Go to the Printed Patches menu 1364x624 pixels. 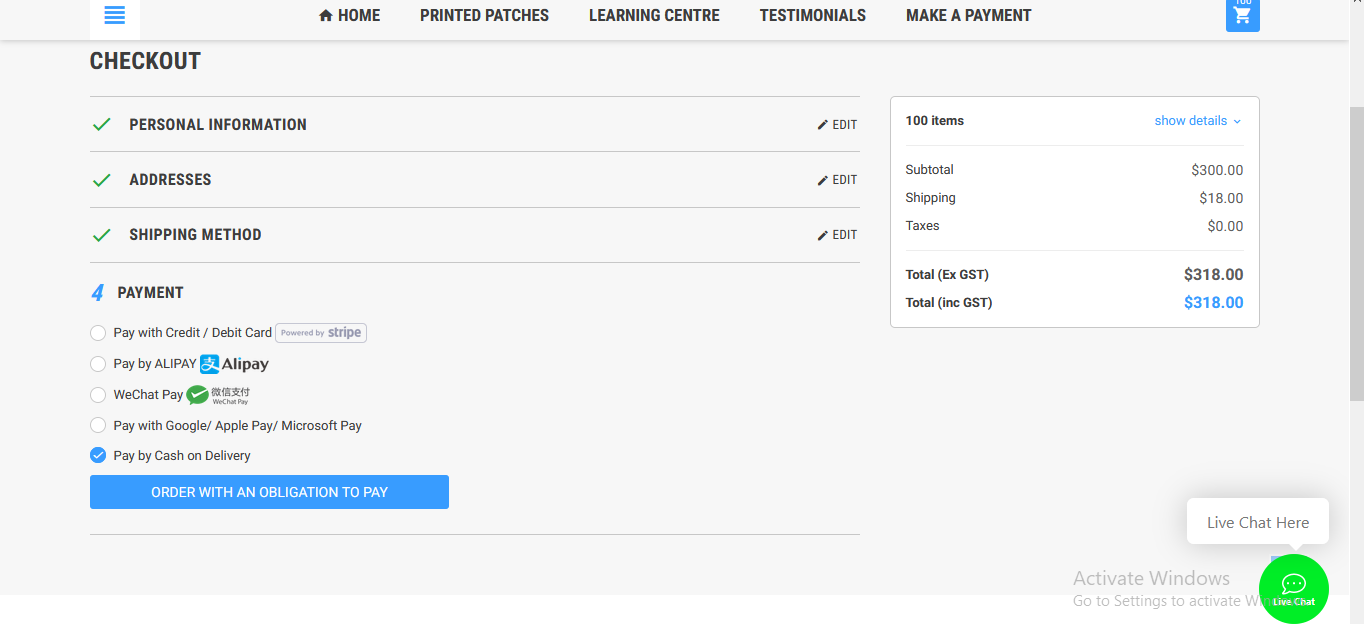click(484, 16)
